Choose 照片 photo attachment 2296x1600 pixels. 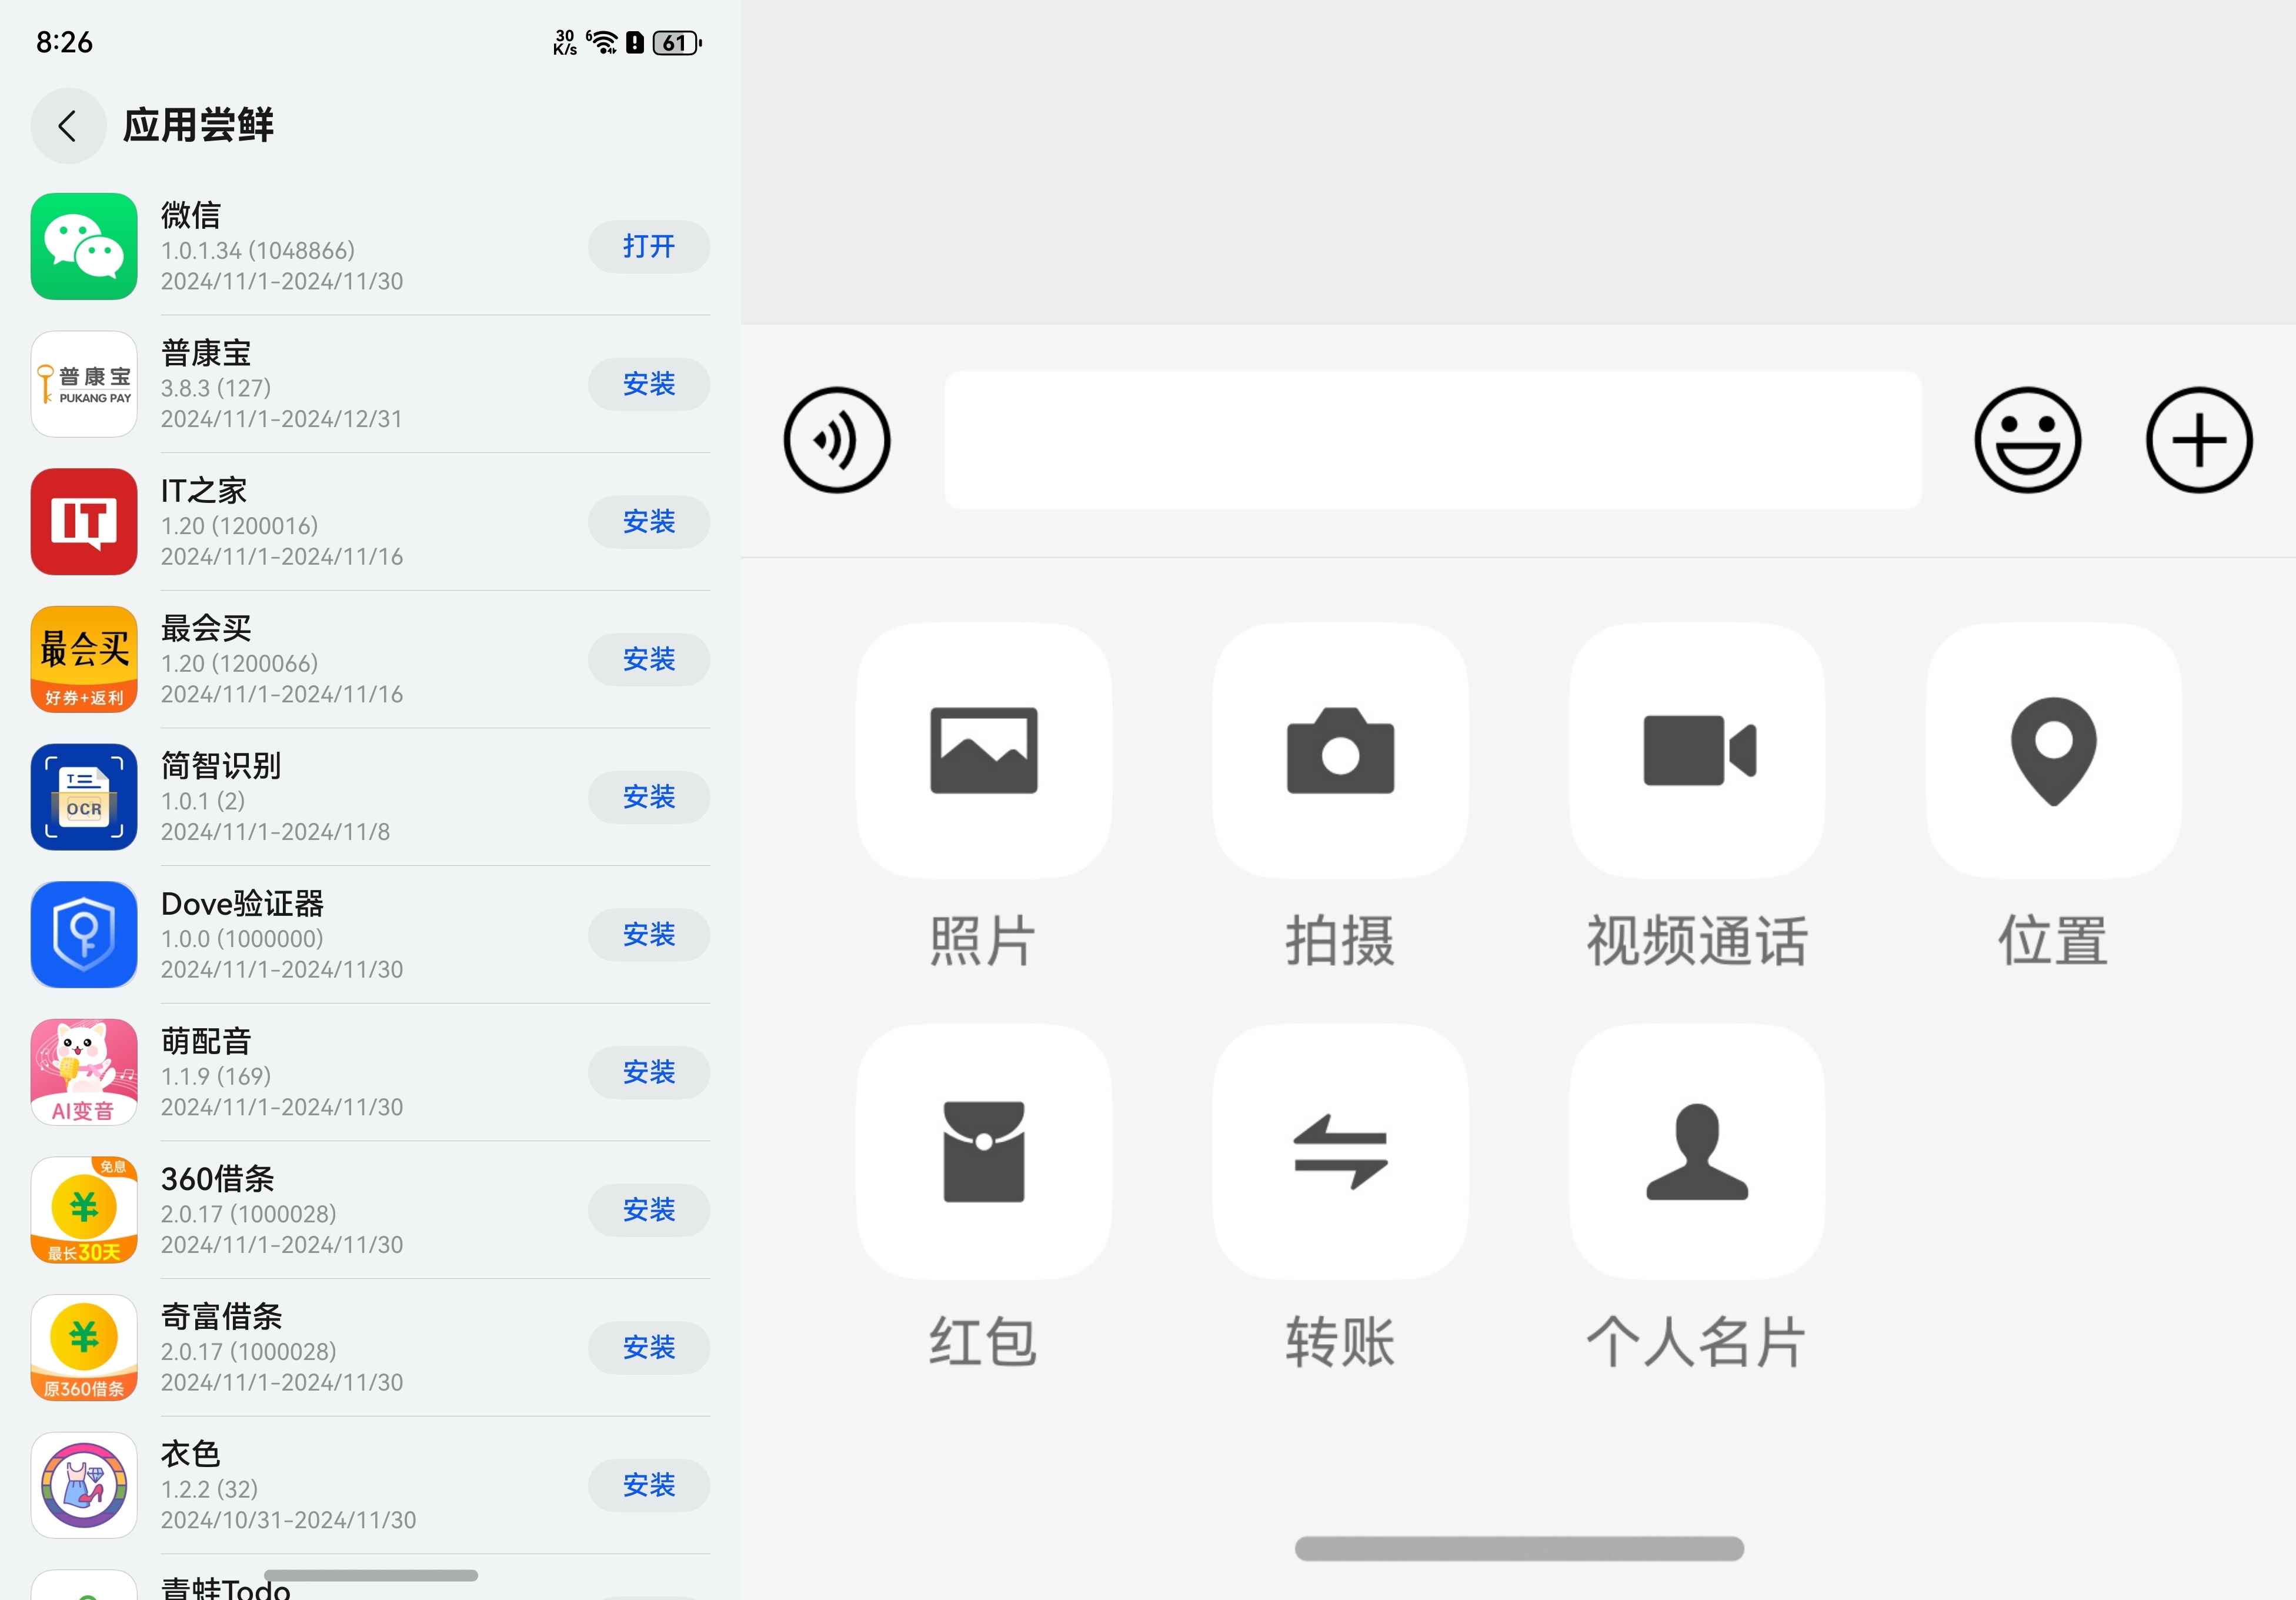(984, 751)
